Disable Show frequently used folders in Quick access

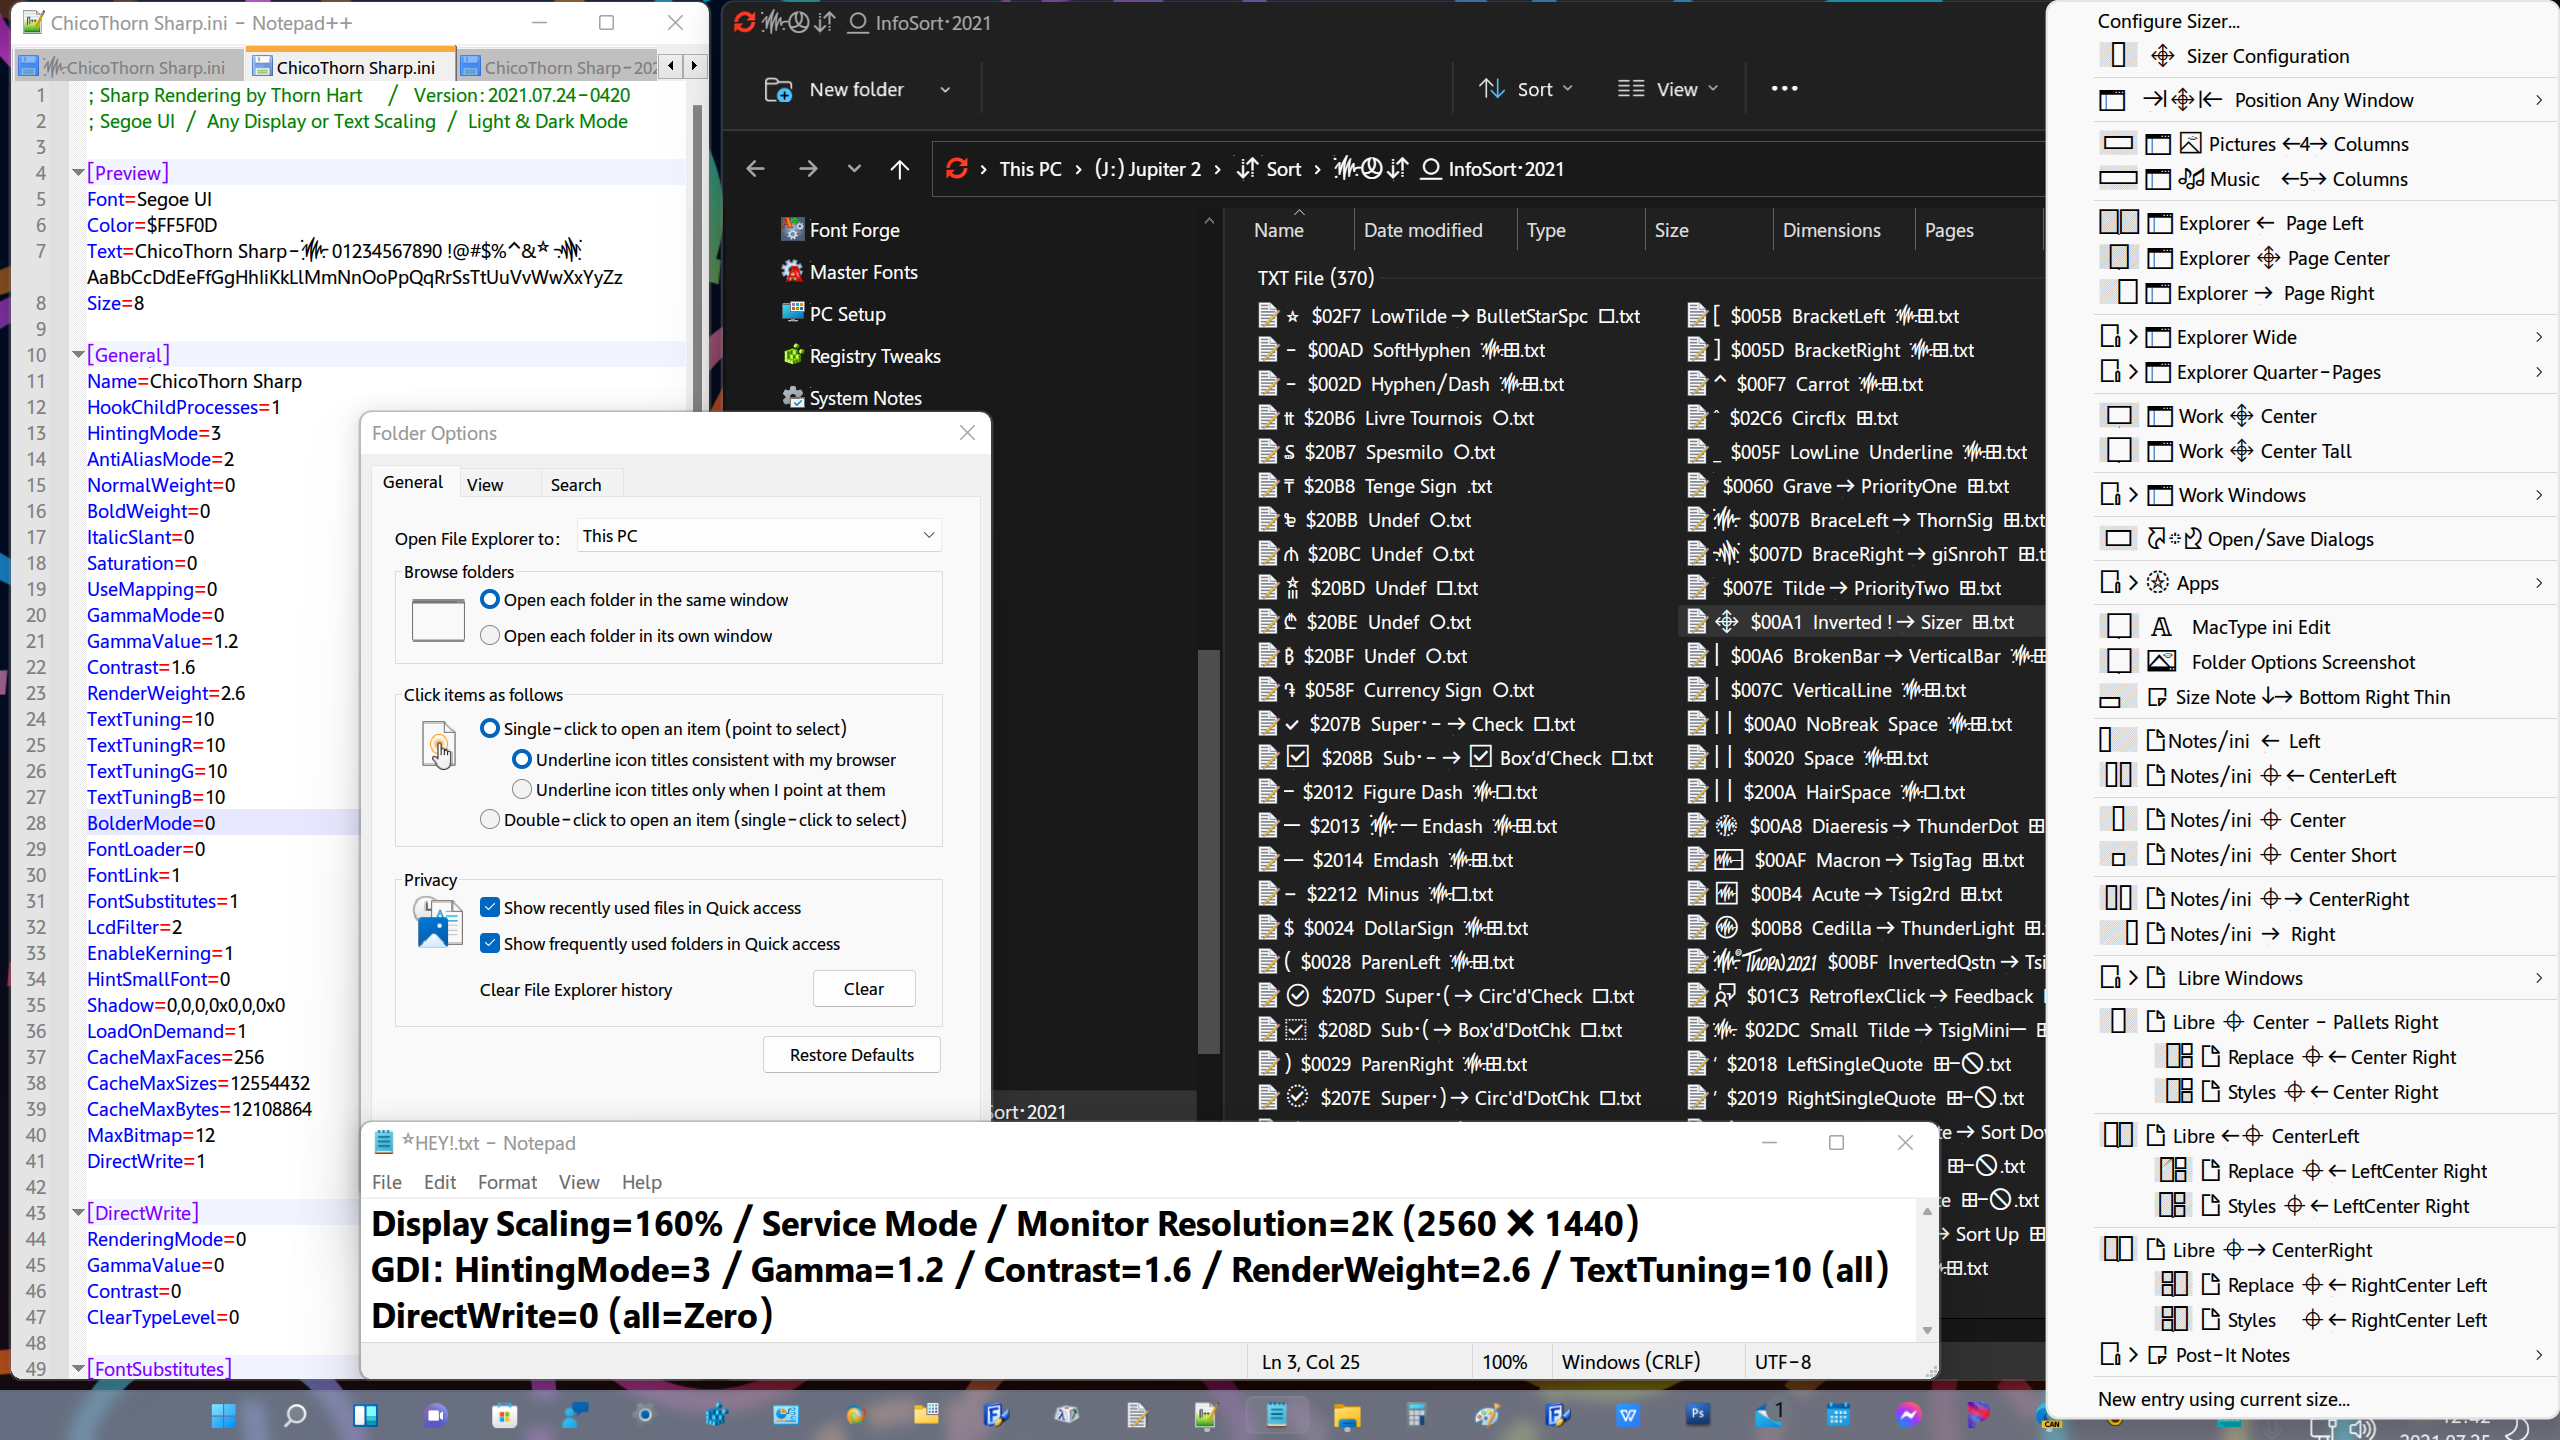(489, 943)
